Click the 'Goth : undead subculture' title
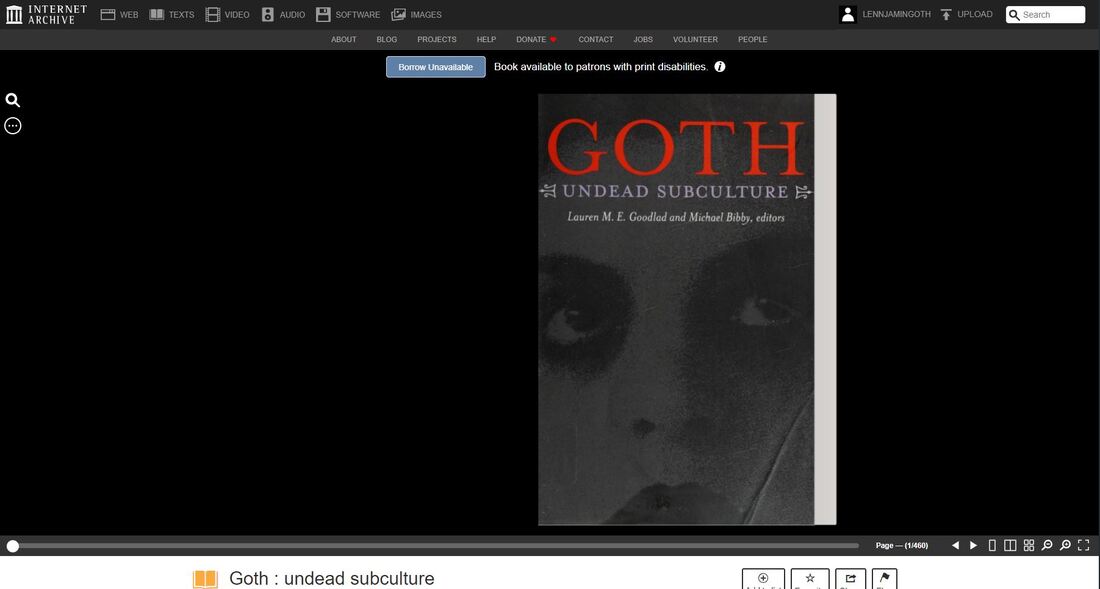The height and width of the screenshot is (589, 1100). pos(332,578)
